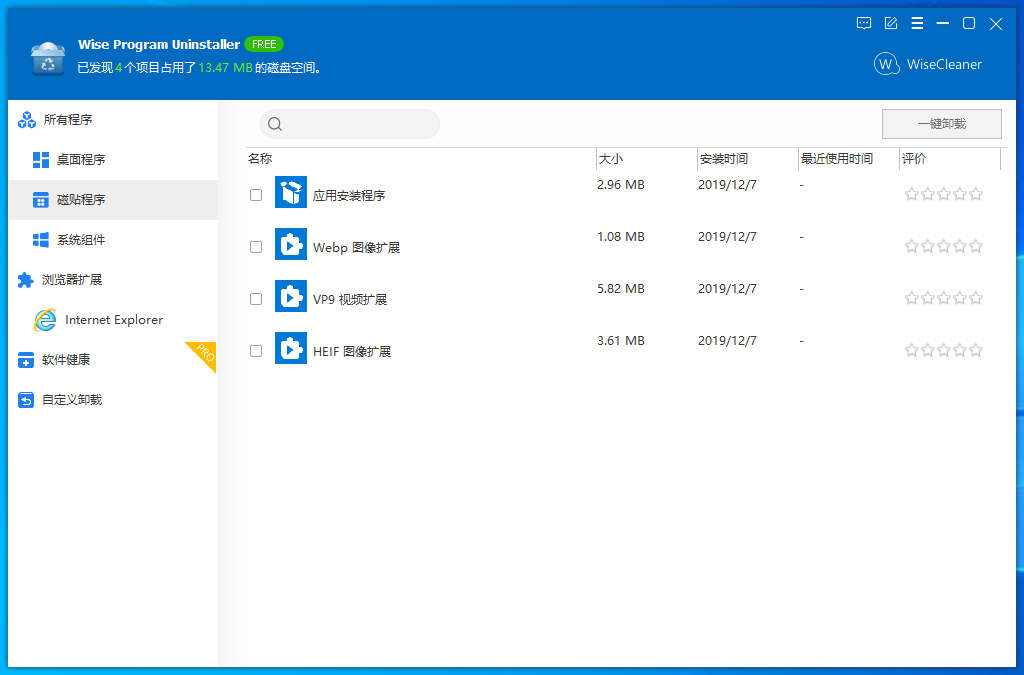
Task: Select the Internet Explorer menu entry
Action: point(113,319)
